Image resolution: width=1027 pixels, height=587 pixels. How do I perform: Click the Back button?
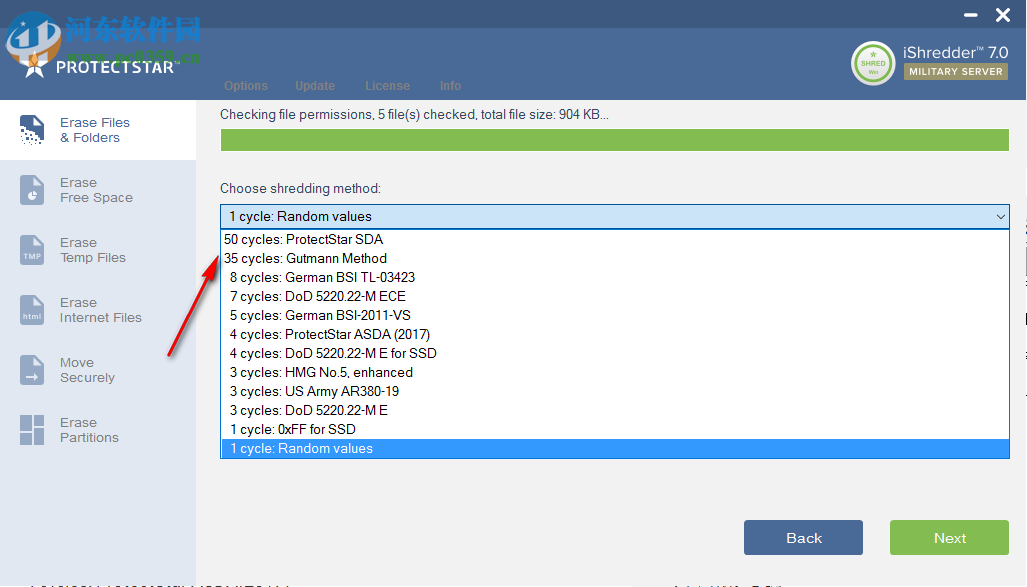803,538
